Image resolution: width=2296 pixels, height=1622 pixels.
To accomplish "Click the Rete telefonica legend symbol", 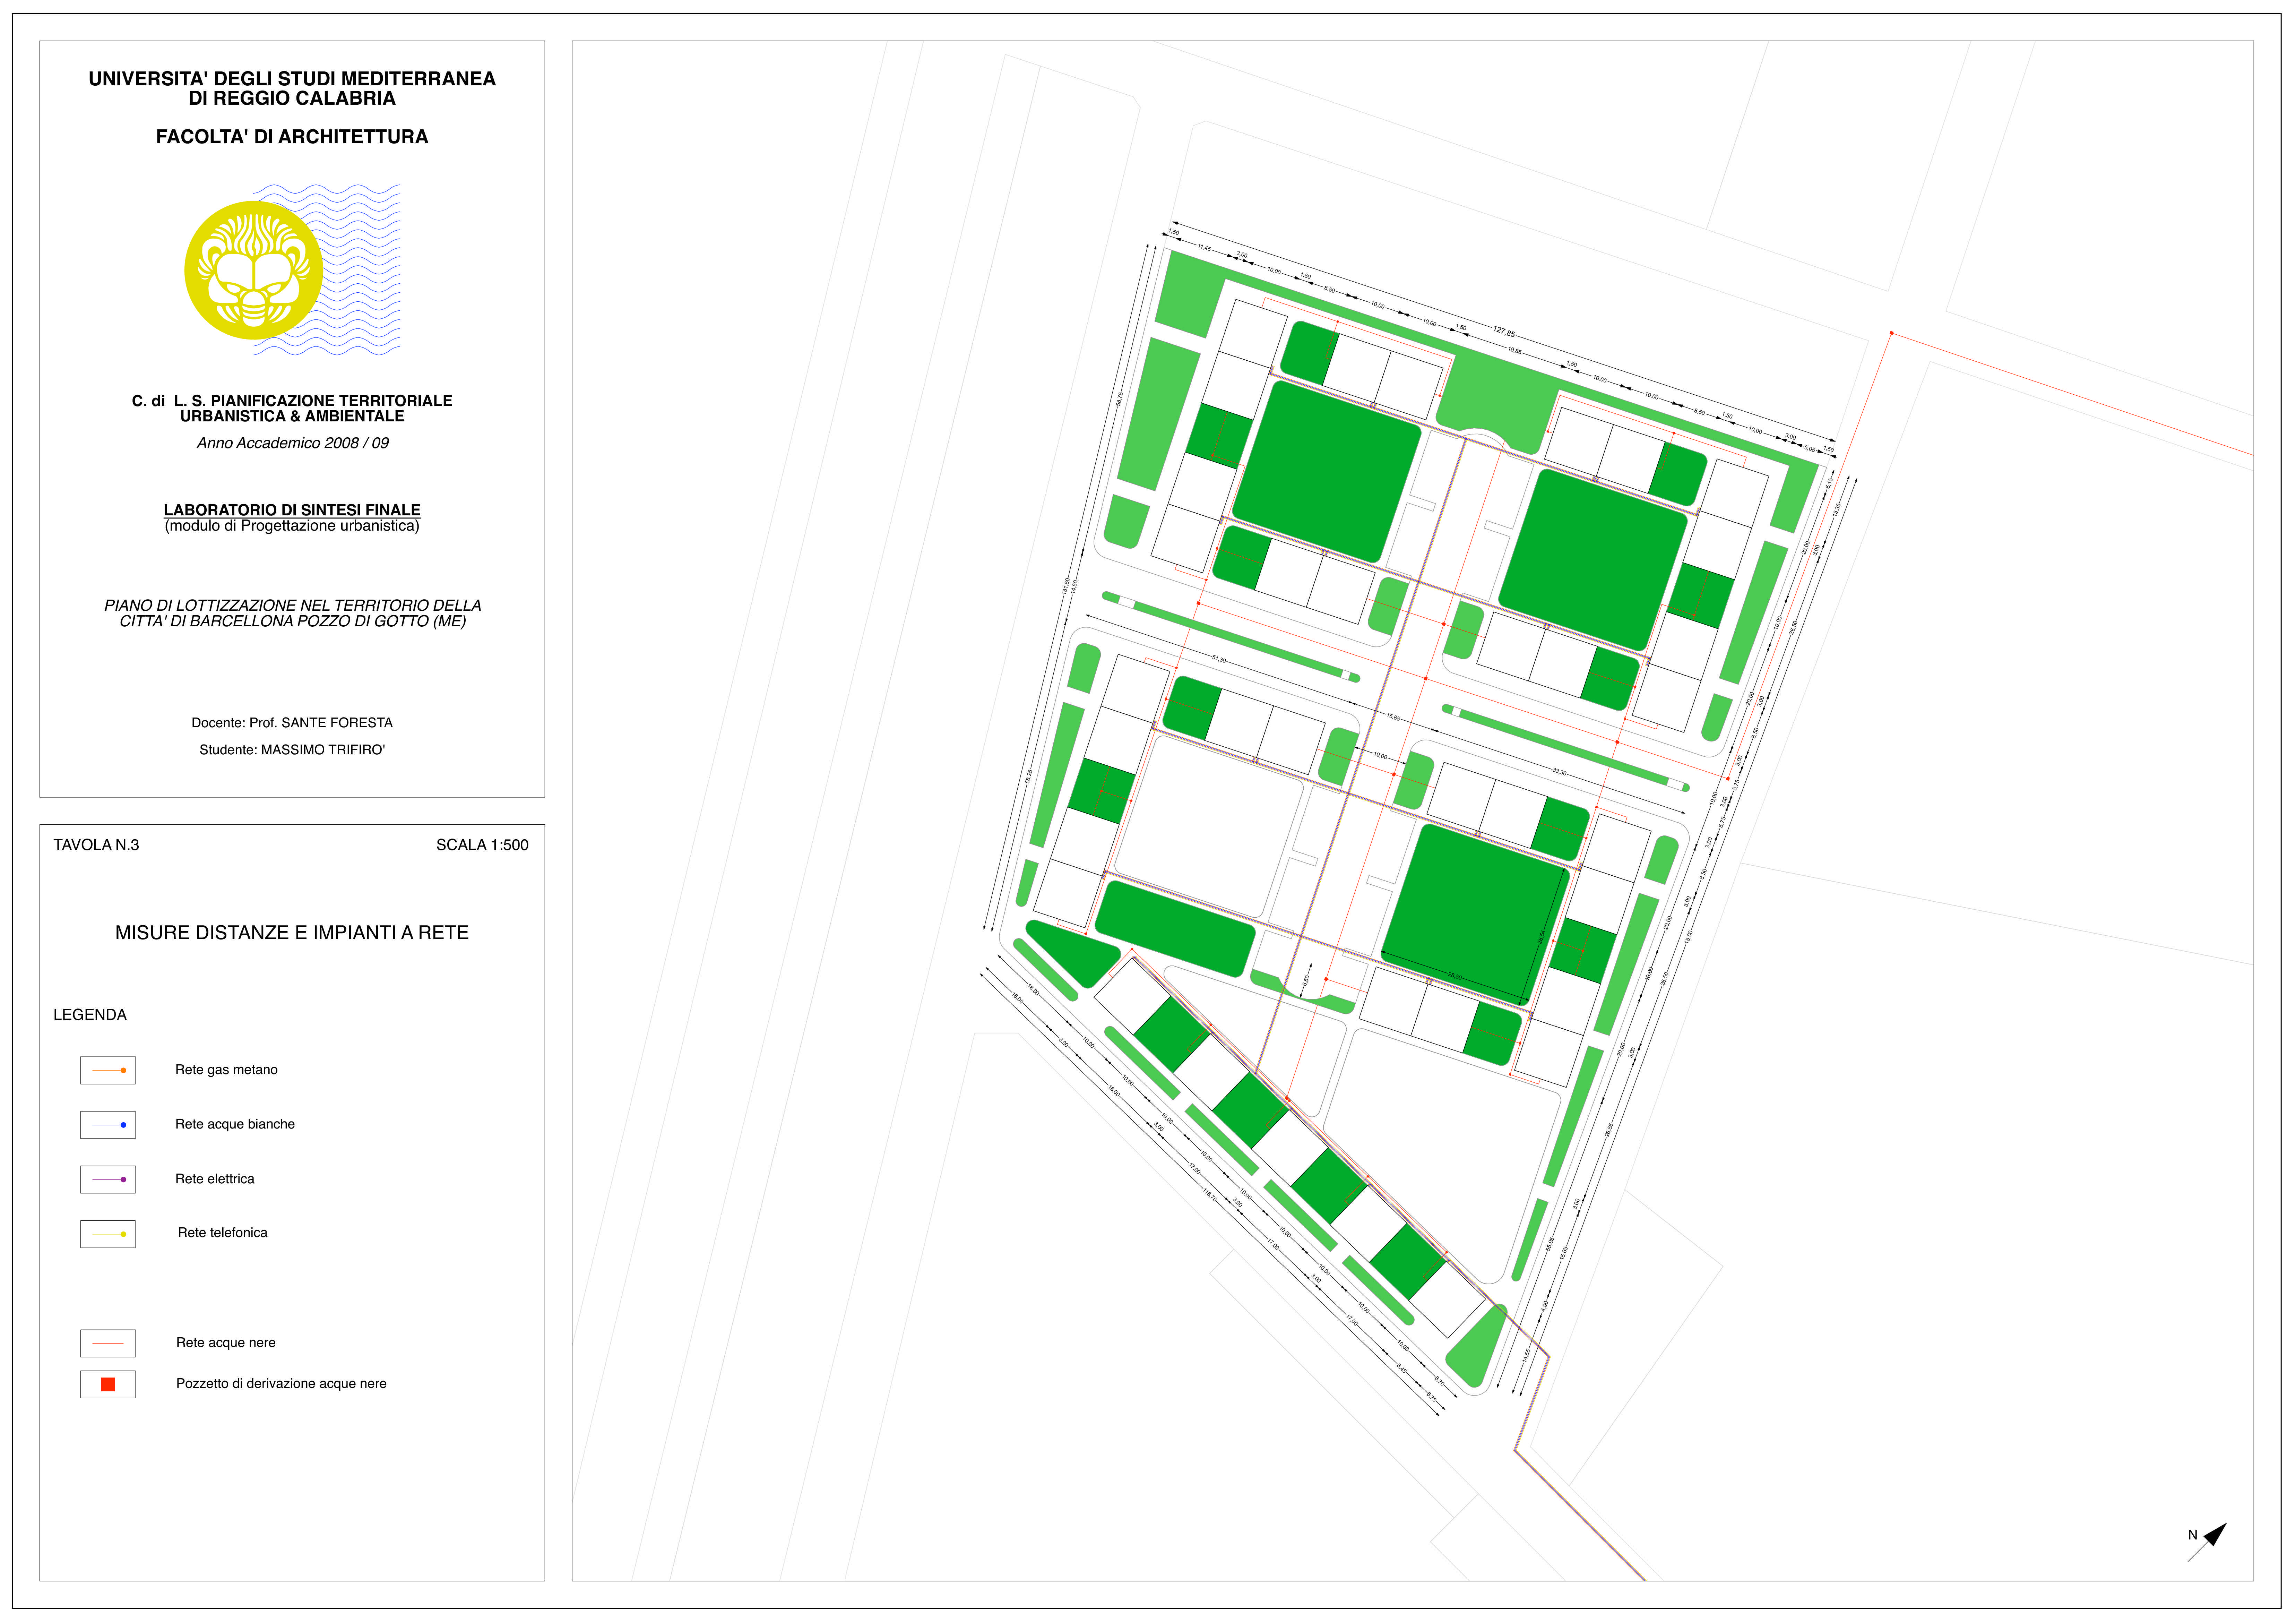I will 108,1234.
